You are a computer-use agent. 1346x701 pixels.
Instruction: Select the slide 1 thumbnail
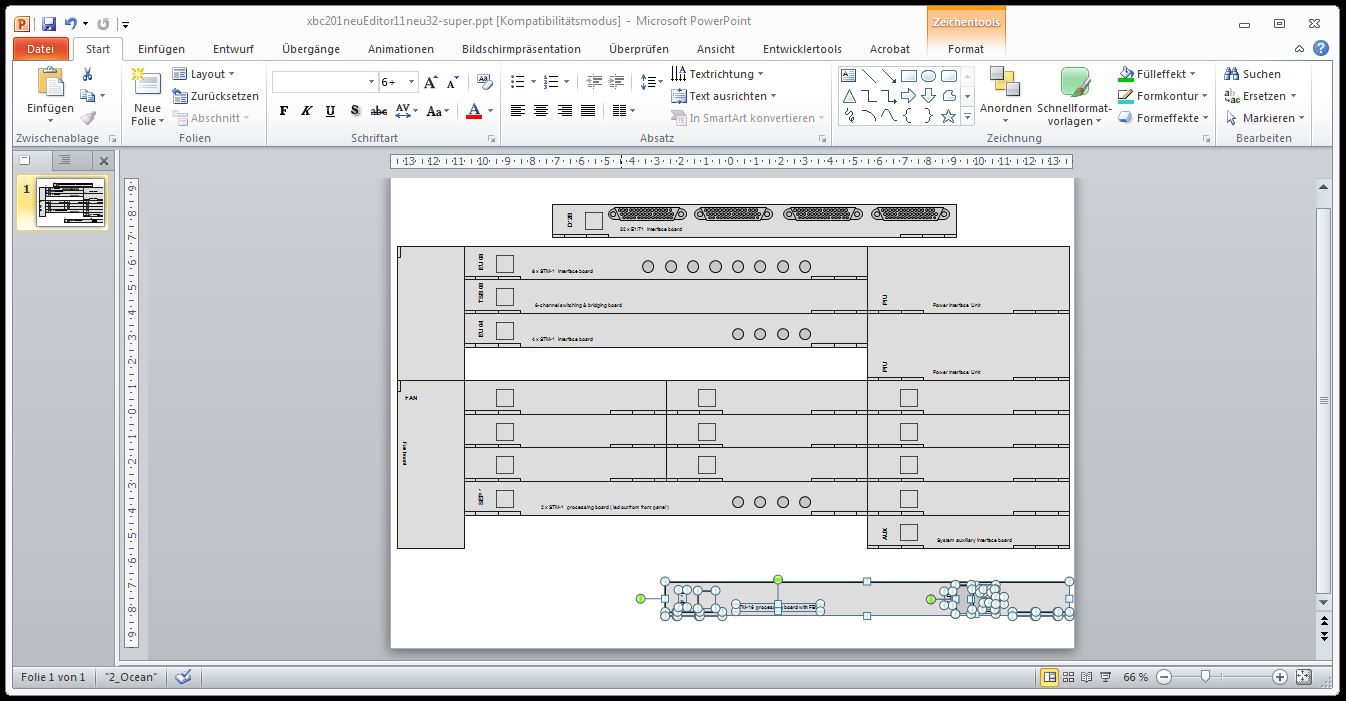tap(71, 203)
